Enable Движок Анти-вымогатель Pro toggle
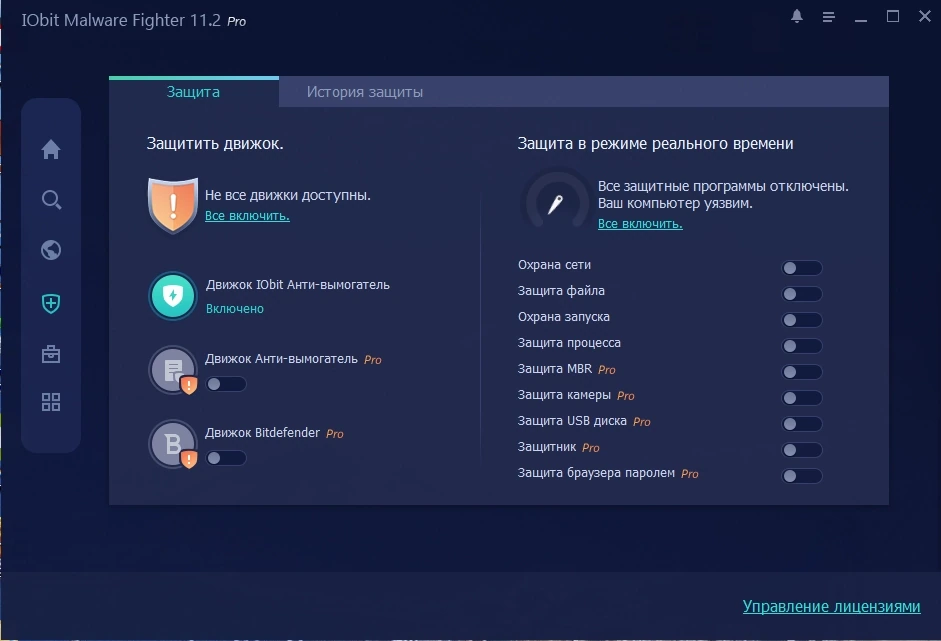The height and width of the screenshot is (641, 941). (x=226, y=384)
